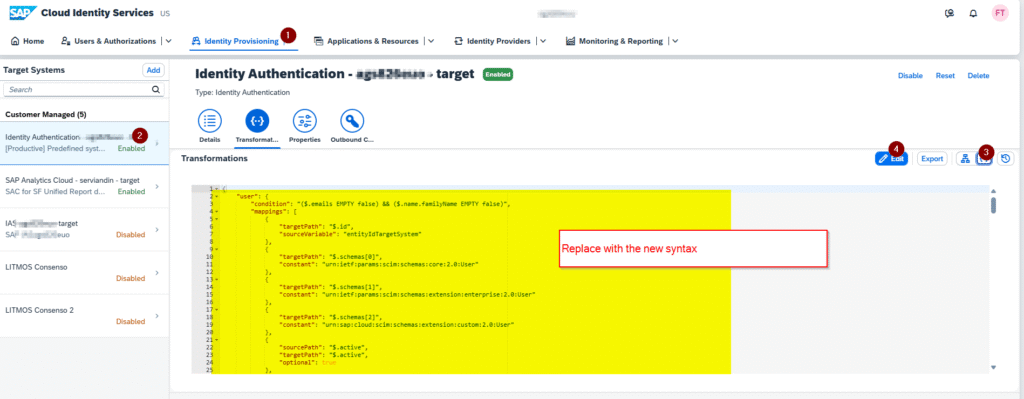Screen dimensions: 1024x399
Task: Expand Monitoring & Reporting dropdown arrow
Action: click(x=675, y=40)
